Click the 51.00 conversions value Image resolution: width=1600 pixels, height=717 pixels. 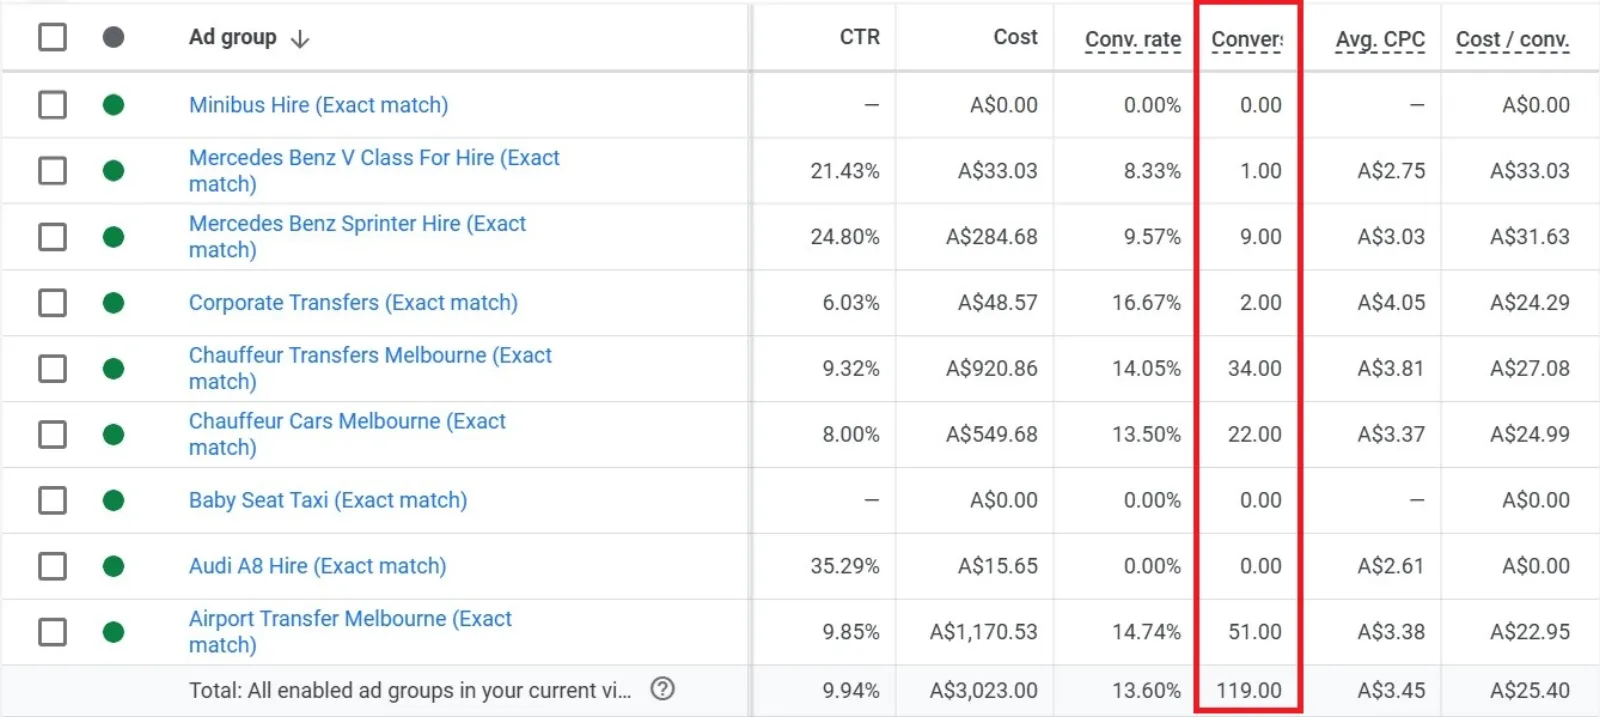1255,632
